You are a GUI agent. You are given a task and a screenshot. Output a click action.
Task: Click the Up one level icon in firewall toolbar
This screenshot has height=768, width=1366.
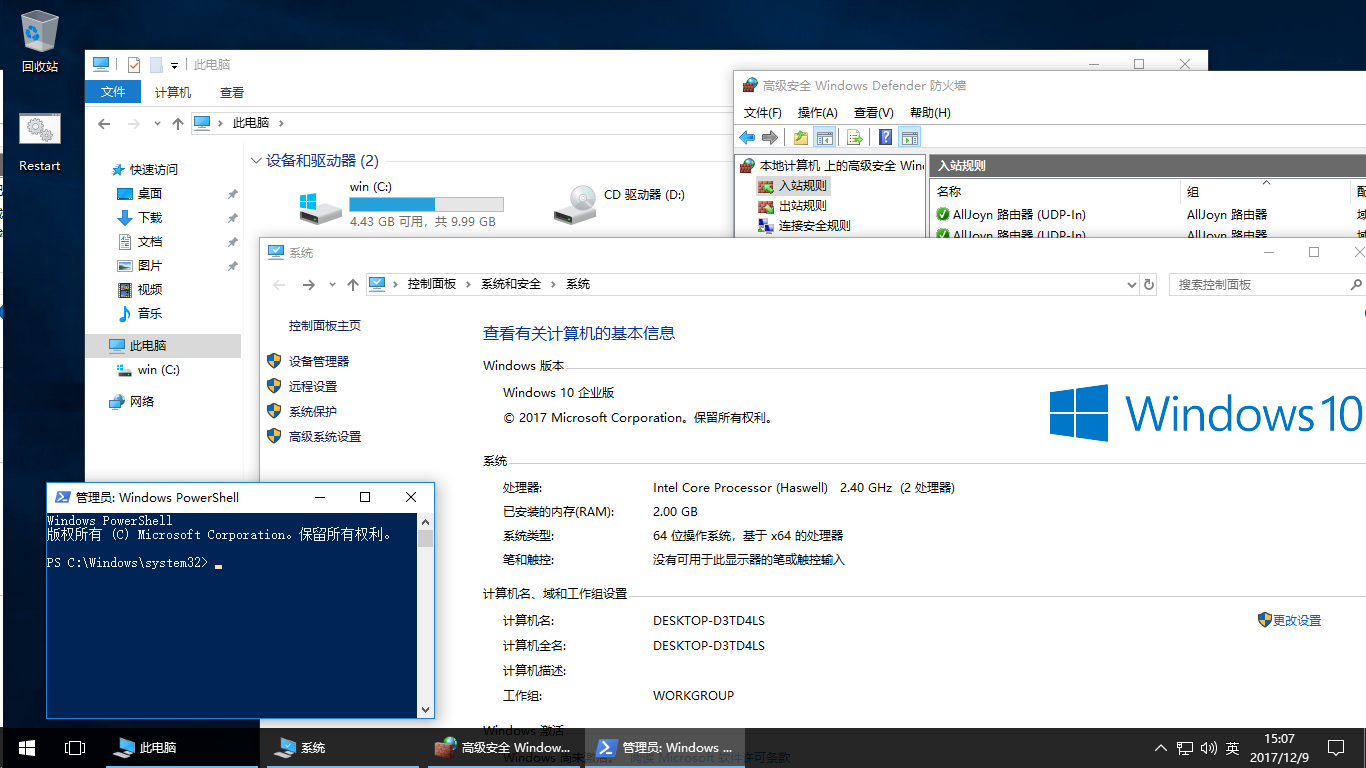801,137
